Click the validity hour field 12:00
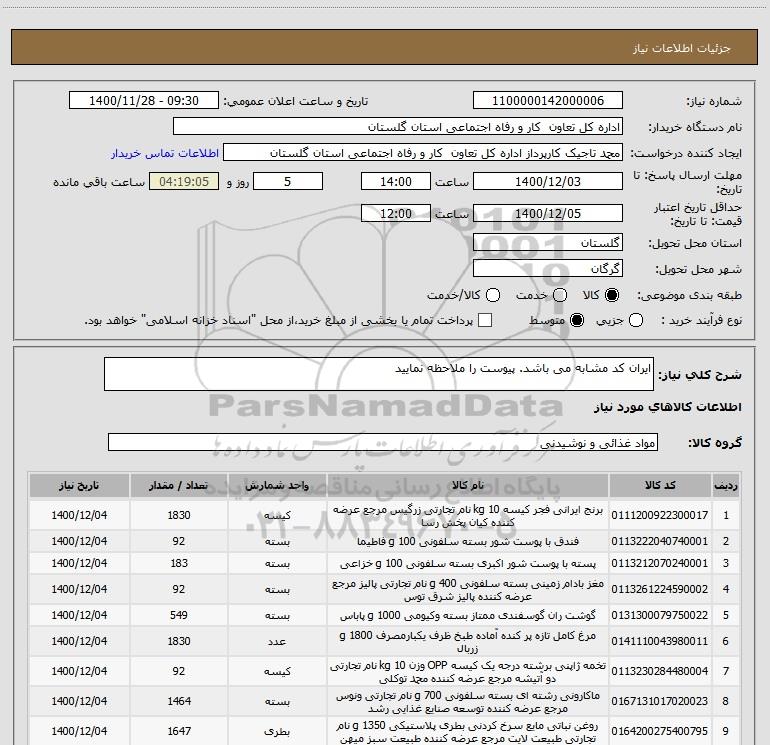The width and height of the screenshot is (770, 745). tap(396, 213)
